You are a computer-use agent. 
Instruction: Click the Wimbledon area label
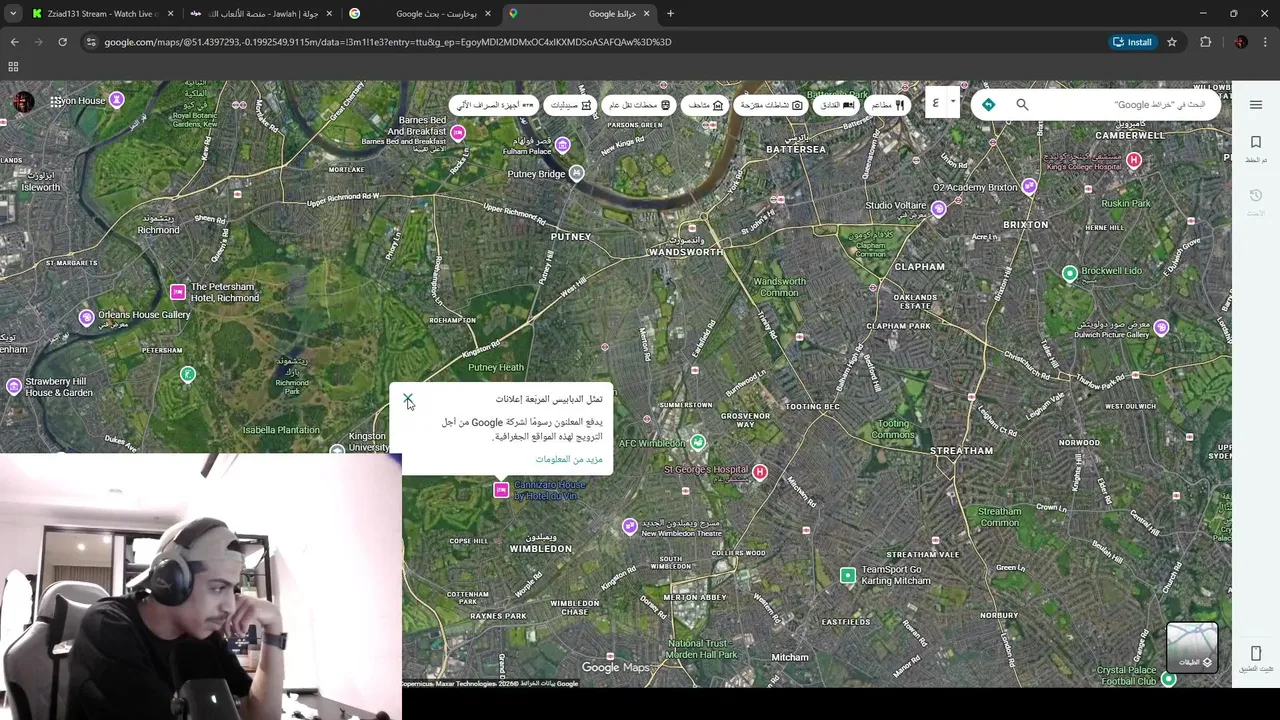(540, 549)
